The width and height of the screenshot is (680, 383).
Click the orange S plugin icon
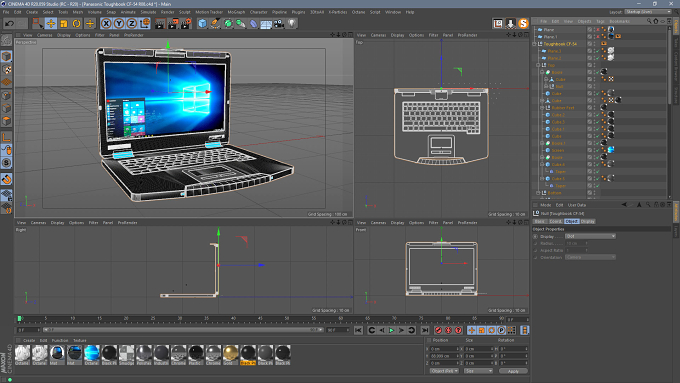[523, 23]
